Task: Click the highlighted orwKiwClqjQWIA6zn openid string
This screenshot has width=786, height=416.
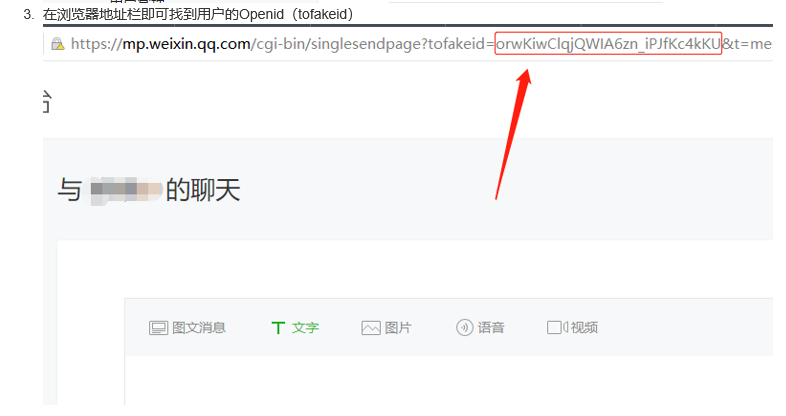Action: [608, 44]
